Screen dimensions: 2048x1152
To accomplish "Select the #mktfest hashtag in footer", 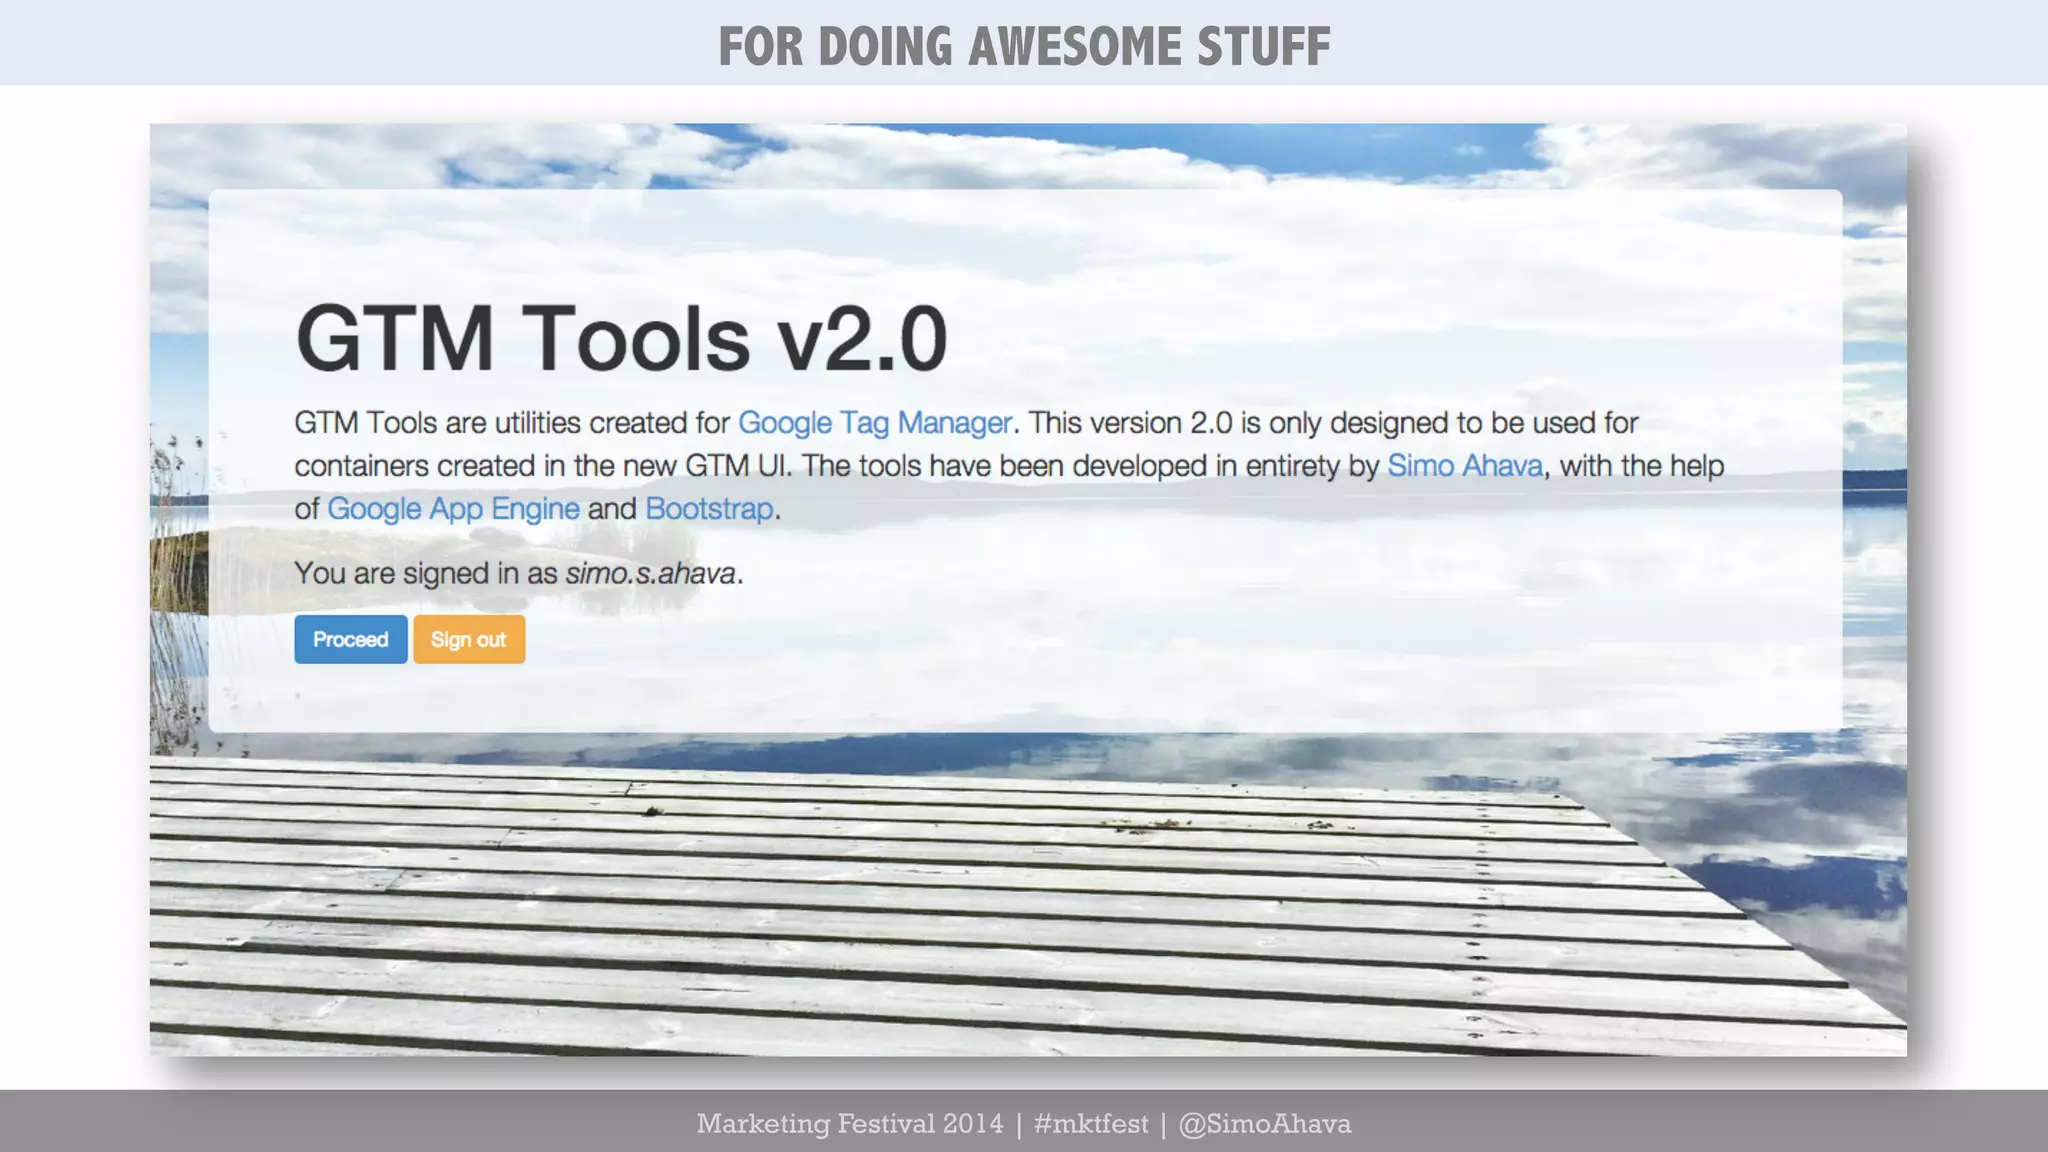I will pos(1090,1124).
